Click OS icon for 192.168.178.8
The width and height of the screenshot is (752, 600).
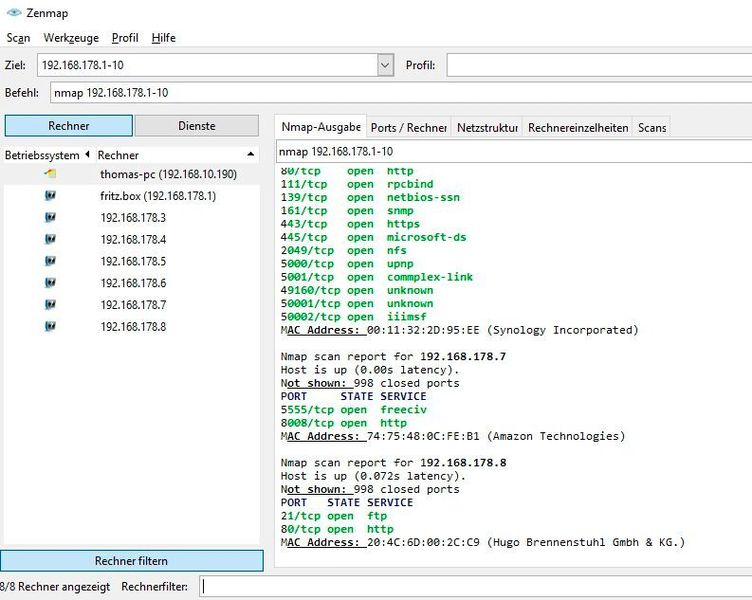pyautogui.click(x=50, y=326)
